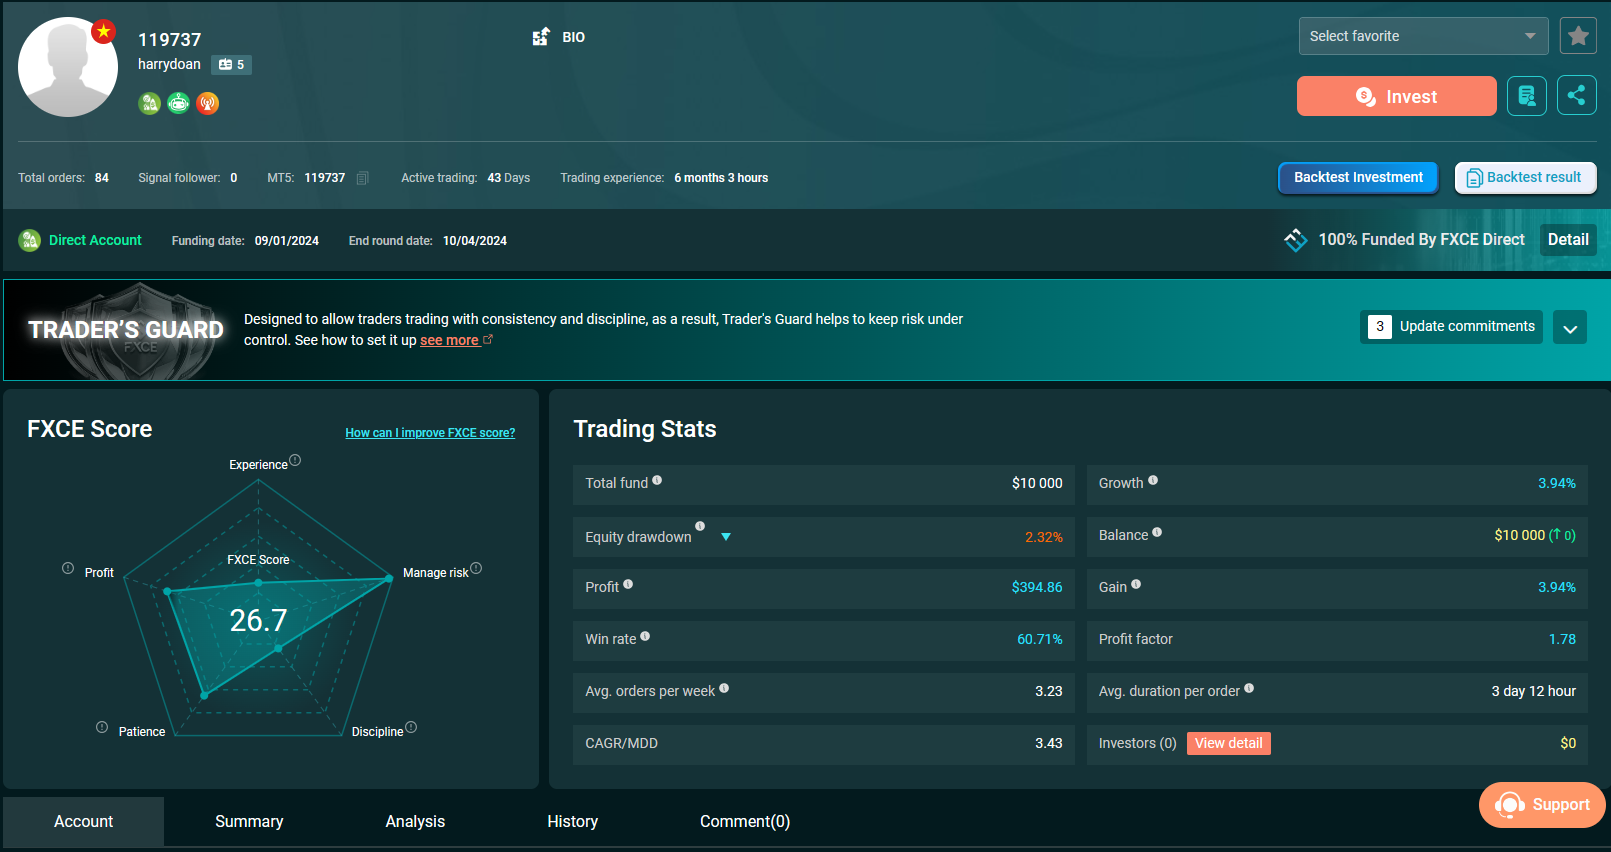
Task: Click the Invest button
Action: (1397, 96)
